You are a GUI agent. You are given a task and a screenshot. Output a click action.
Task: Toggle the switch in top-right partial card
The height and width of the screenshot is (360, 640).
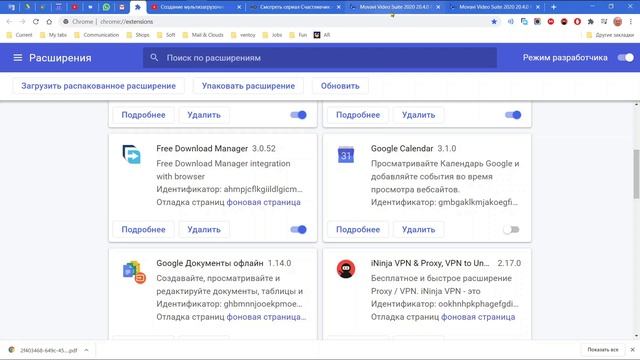point(513,115)
